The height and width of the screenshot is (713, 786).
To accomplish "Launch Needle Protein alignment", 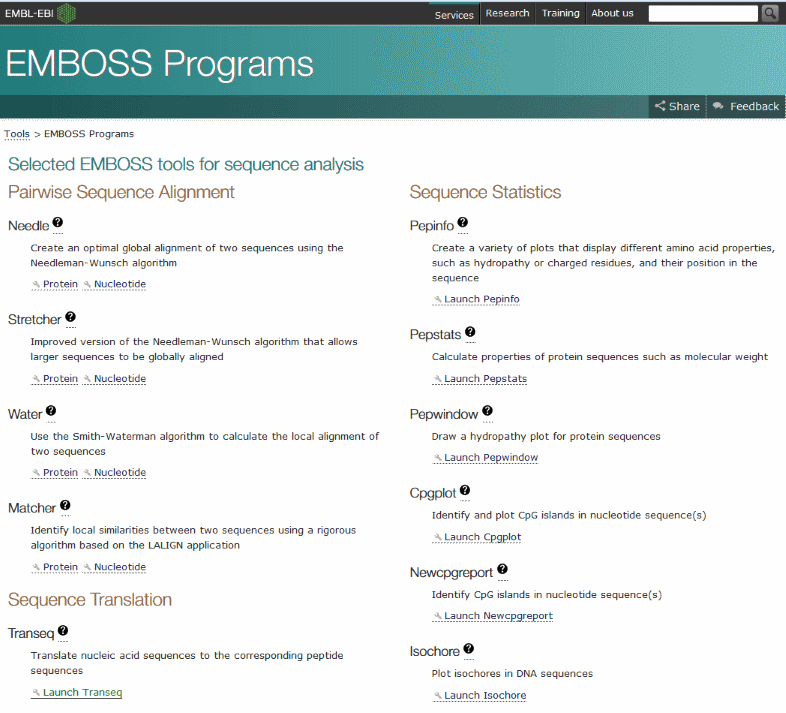I will point(60,284).
